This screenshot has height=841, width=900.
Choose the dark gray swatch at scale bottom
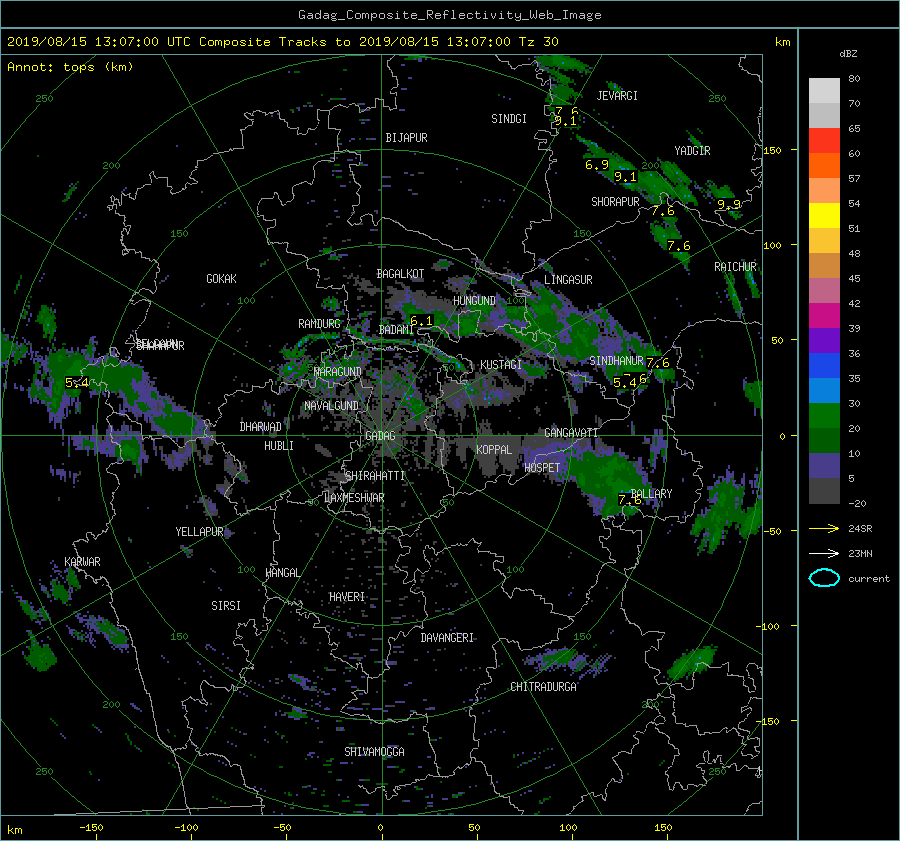click(824, 491)
